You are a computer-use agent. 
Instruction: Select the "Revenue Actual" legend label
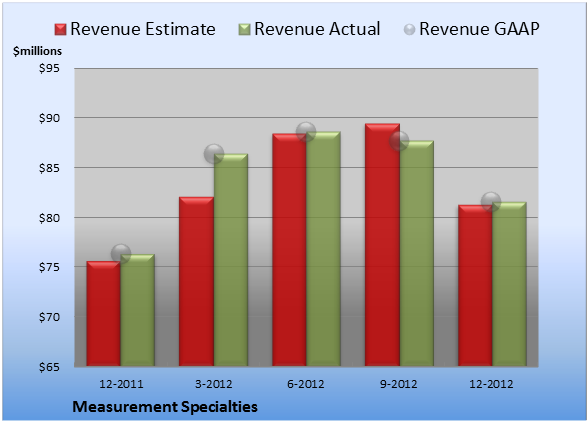tap(317, 29)
